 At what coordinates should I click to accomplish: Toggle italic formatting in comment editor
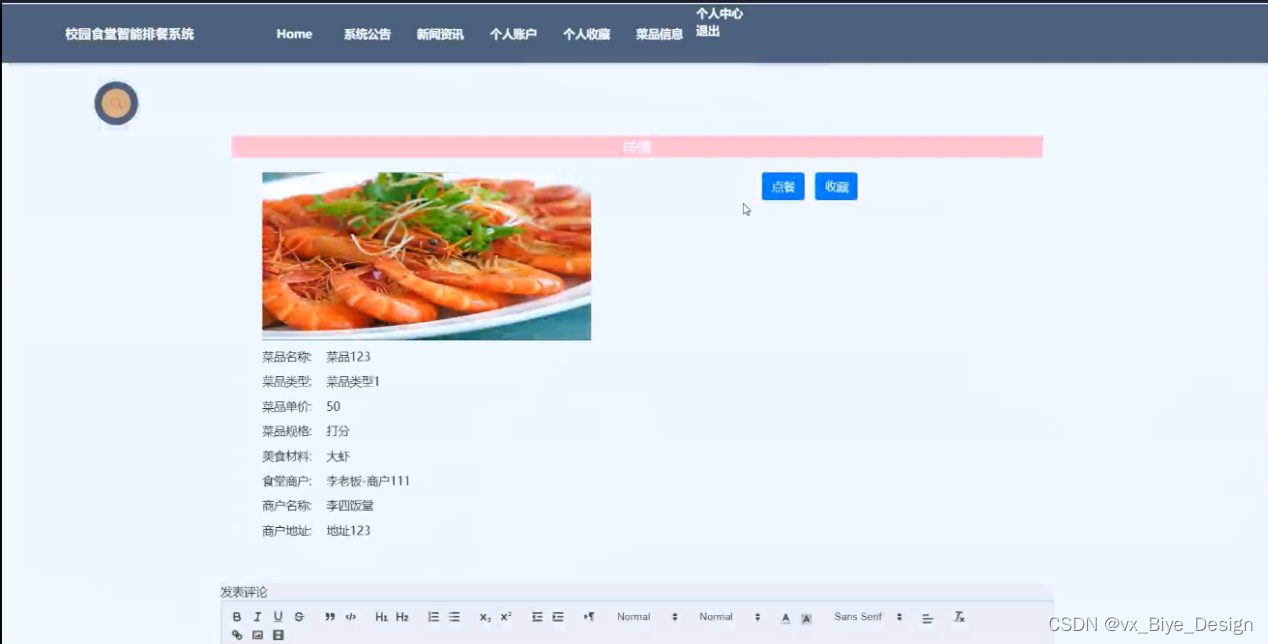(257, 617)
